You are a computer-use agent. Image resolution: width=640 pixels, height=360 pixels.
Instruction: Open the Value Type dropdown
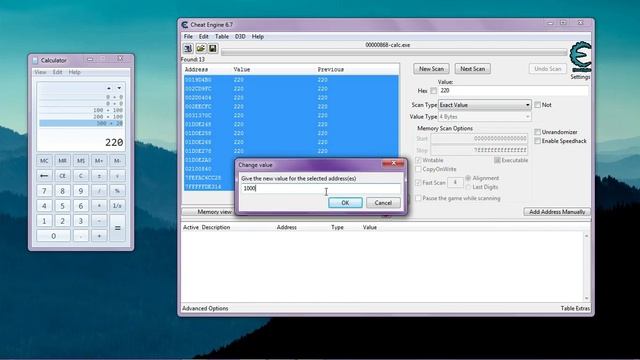(x=484, y=117)
